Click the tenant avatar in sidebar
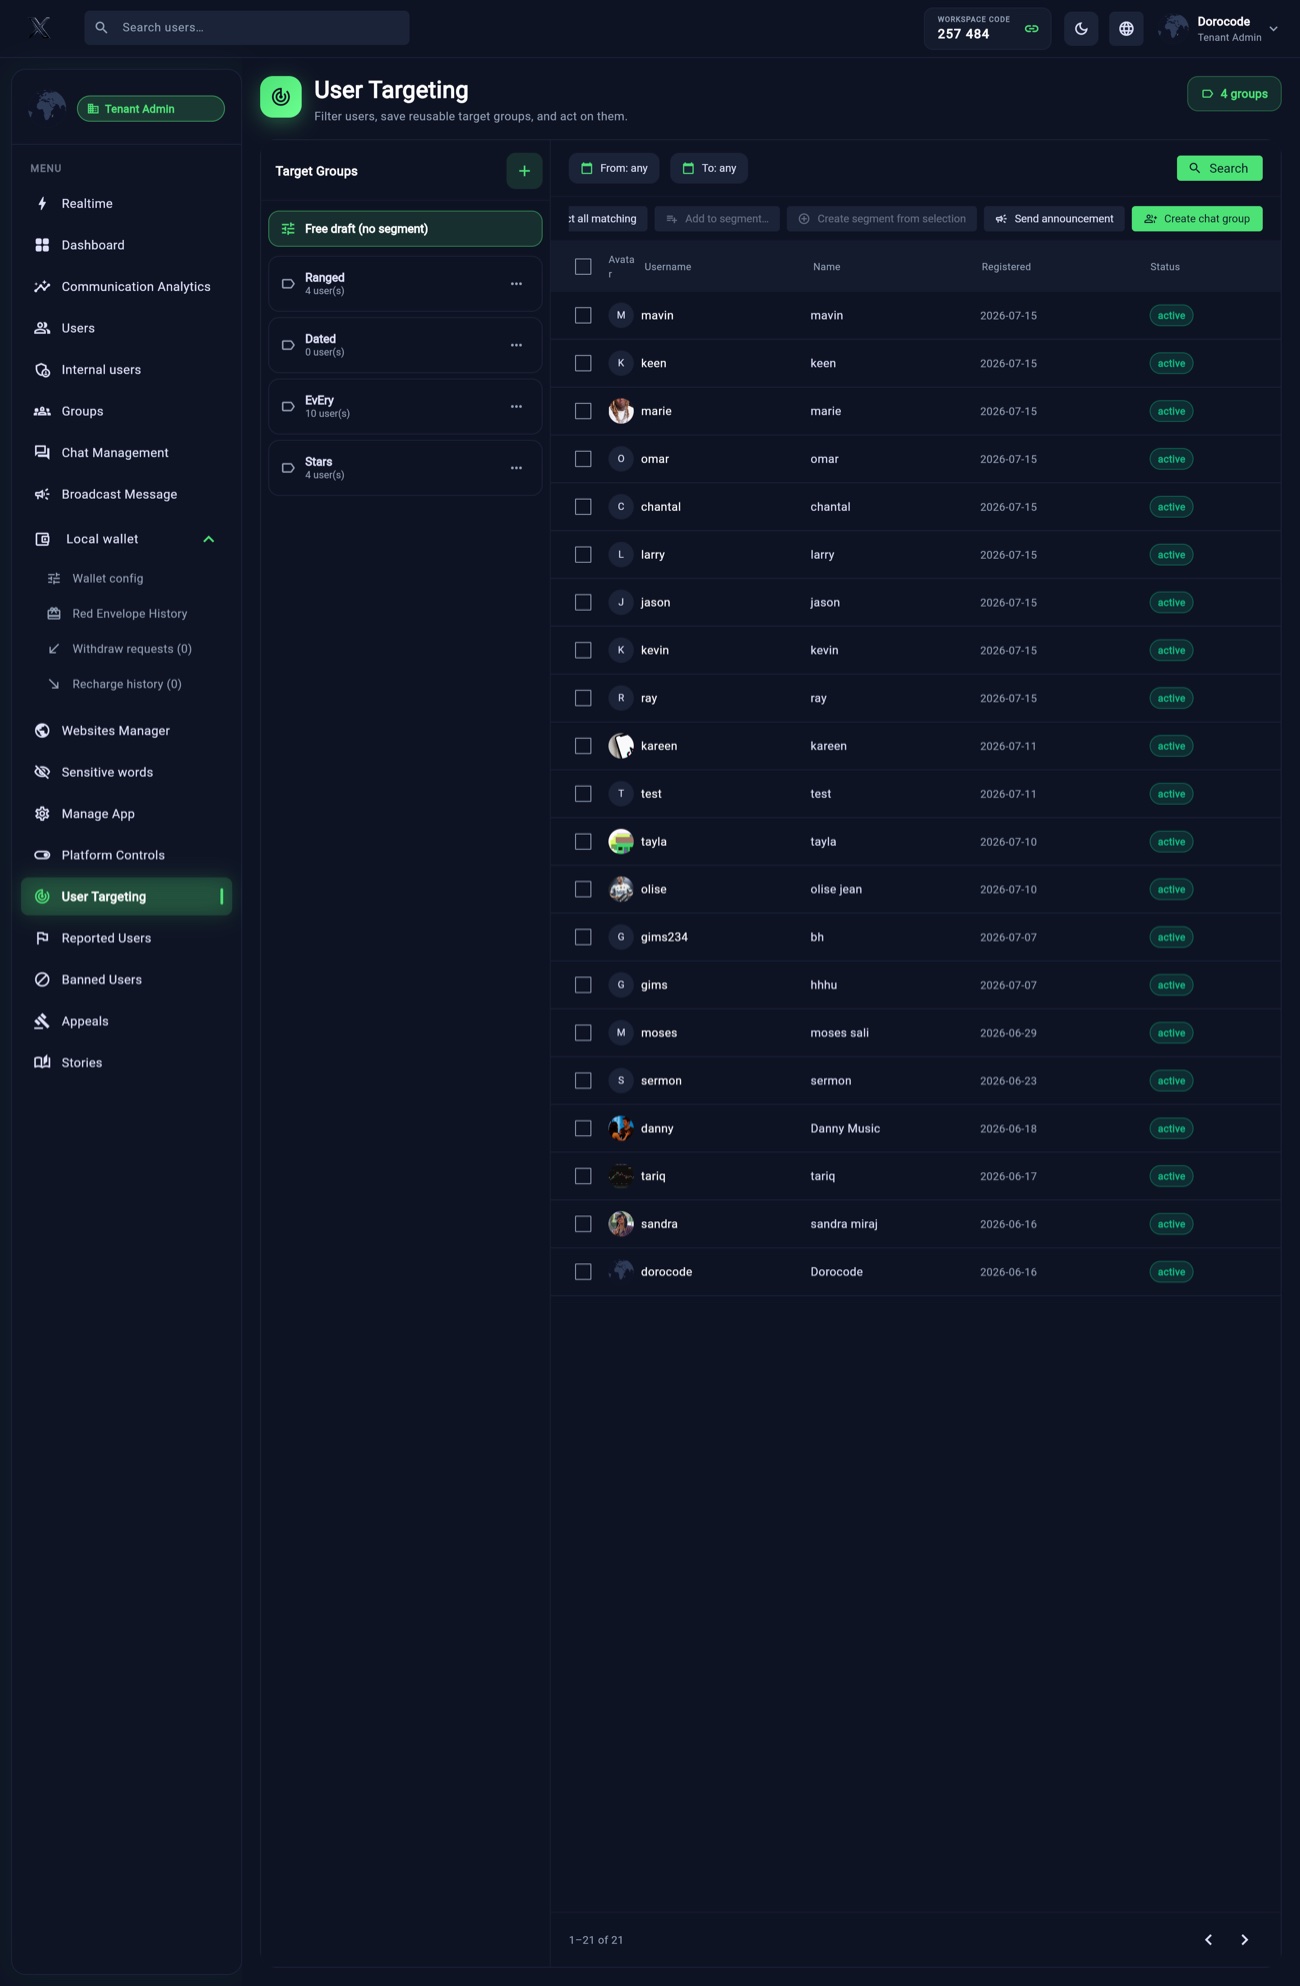Image resolution: width=1300 pixels, height=1986 pixels. 47,105
